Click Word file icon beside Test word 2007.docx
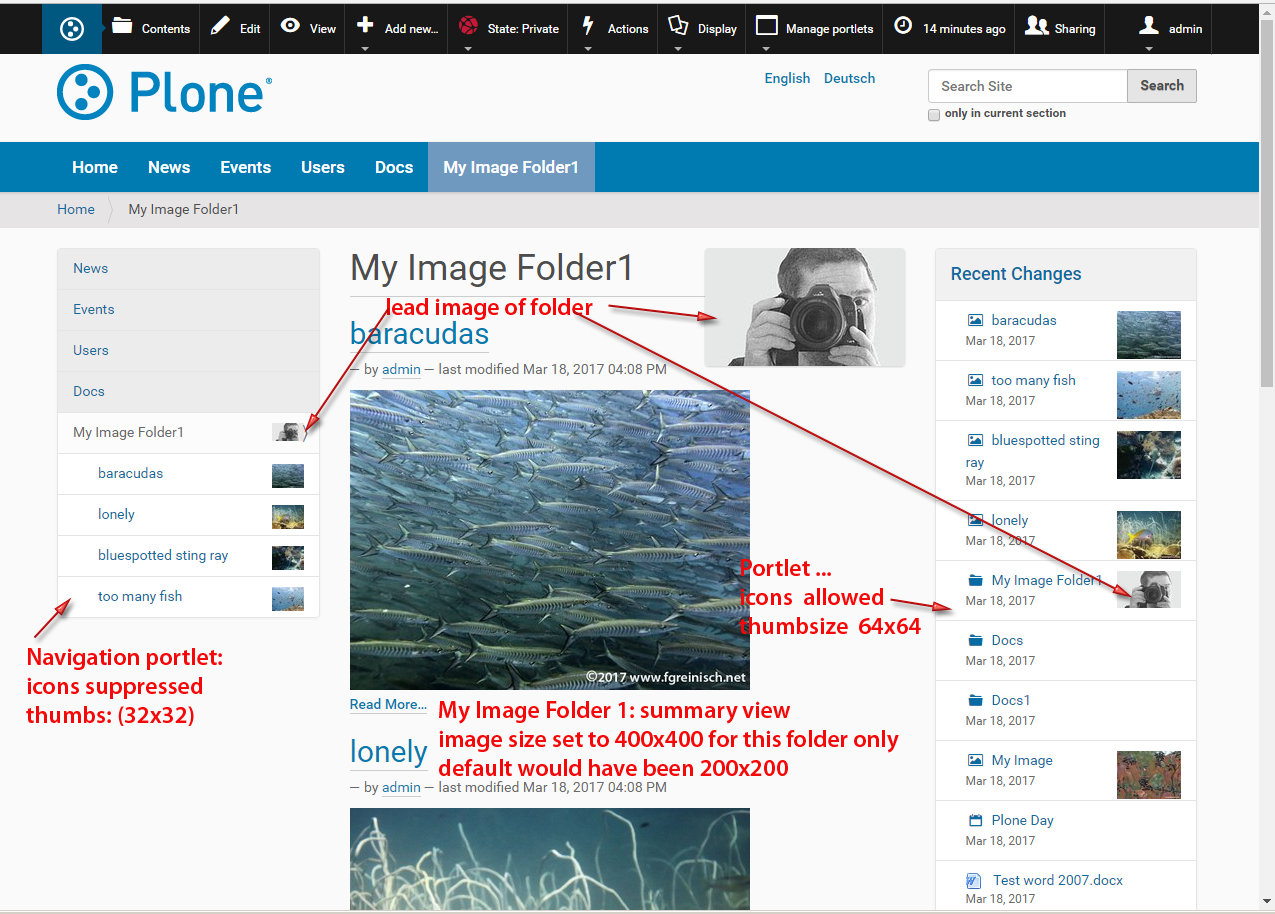 click(x=975, y=880)
